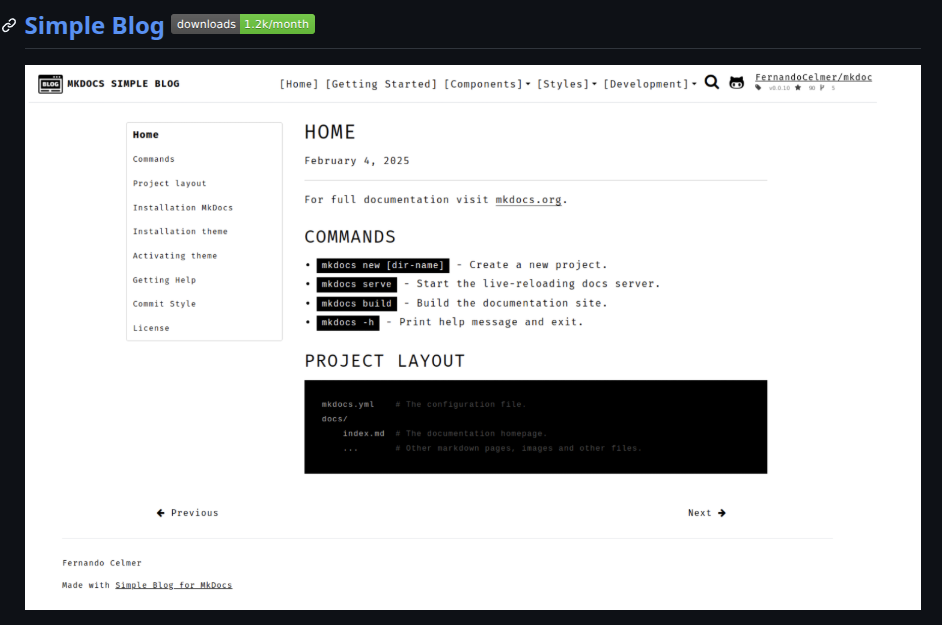Follow the mkdocs.org link
The image size is (942, 625).
[x=528, y=200]
